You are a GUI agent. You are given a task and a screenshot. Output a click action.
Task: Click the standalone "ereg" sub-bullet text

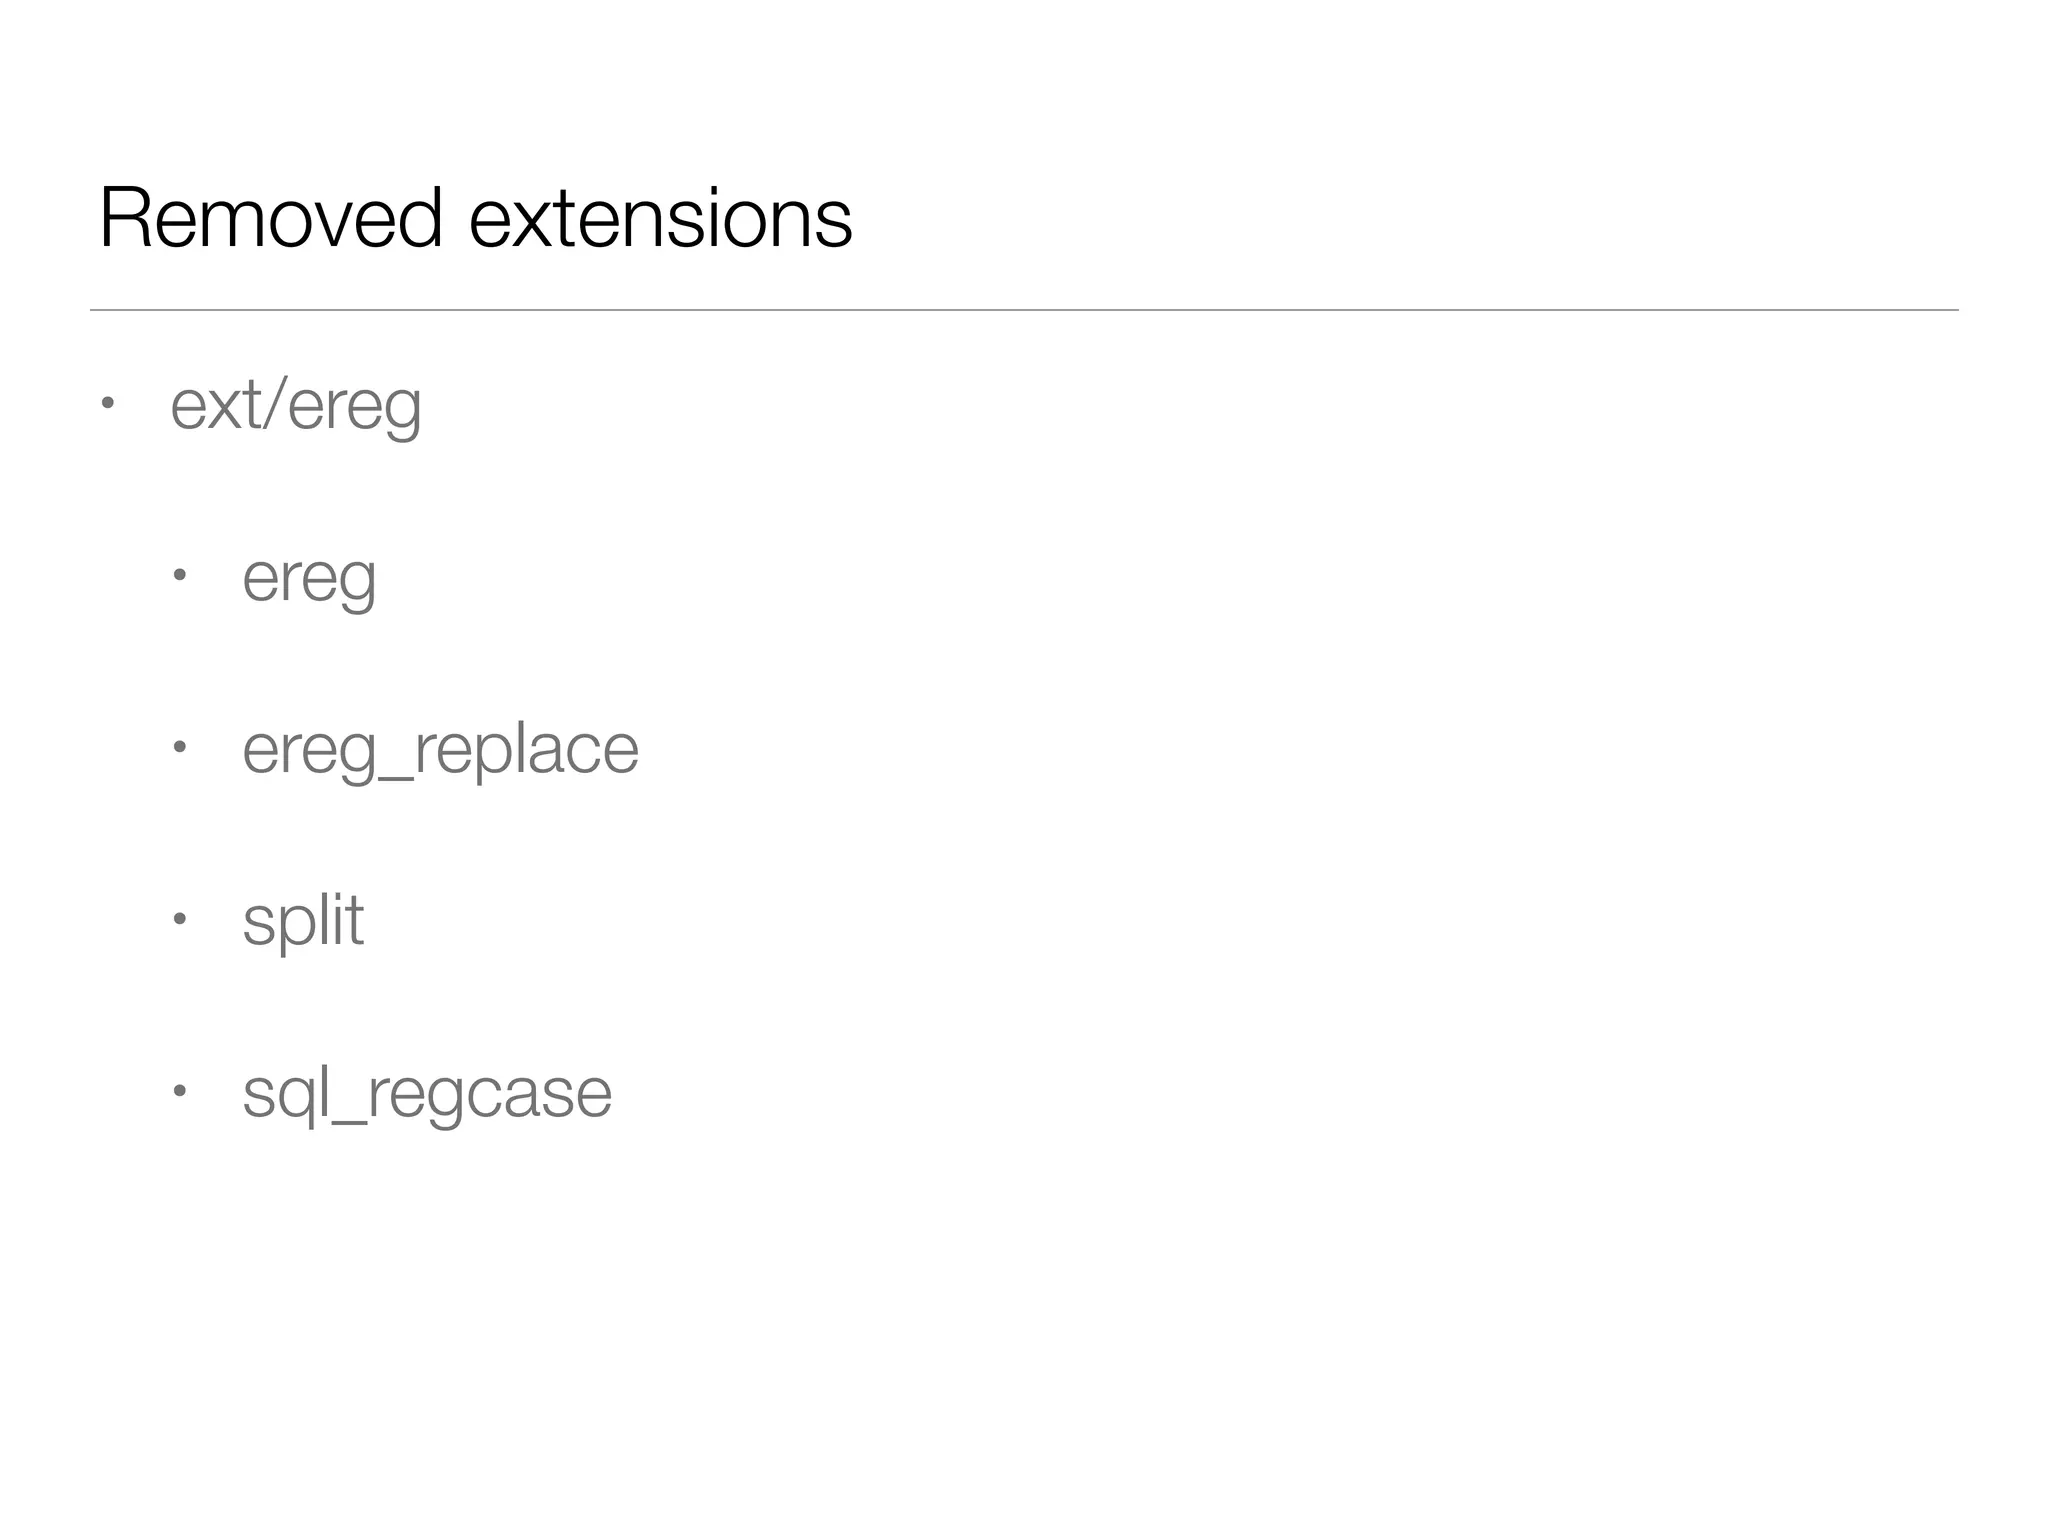point(309,579)
